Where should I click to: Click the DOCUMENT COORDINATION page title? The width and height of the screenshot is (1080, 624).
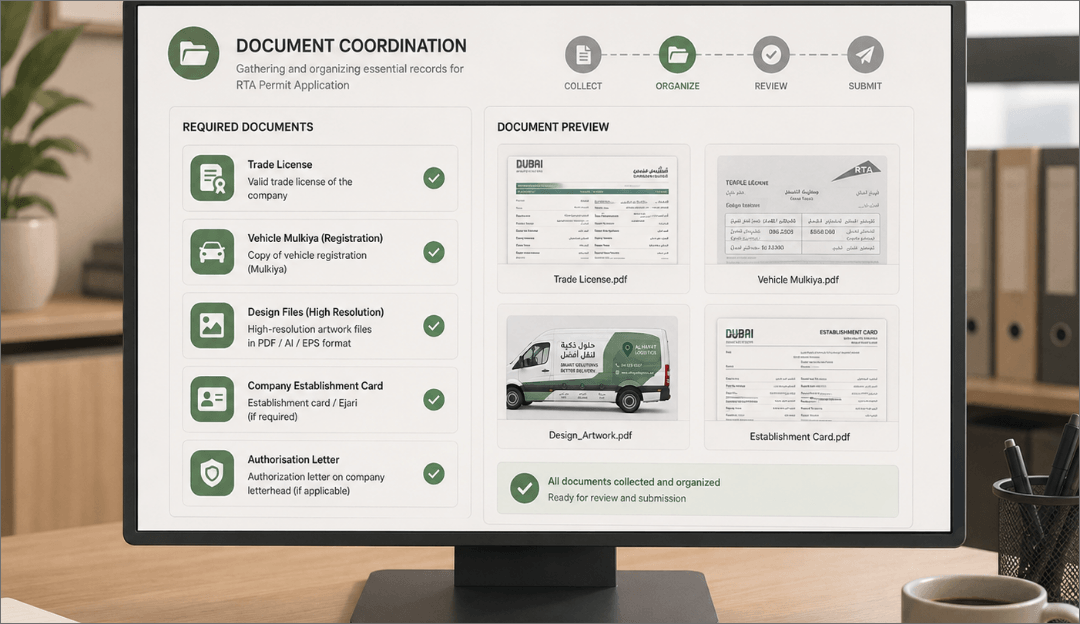[351, 45]
